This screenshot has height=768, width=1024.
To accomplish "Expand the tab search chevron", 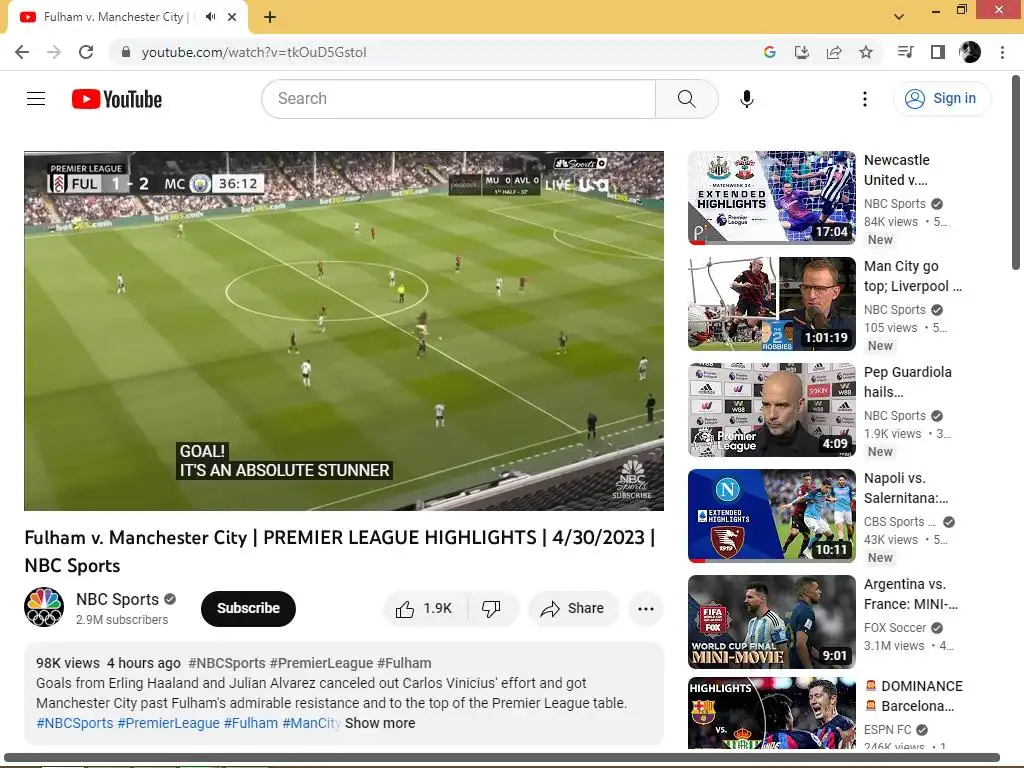I will (x=899, y=17).
